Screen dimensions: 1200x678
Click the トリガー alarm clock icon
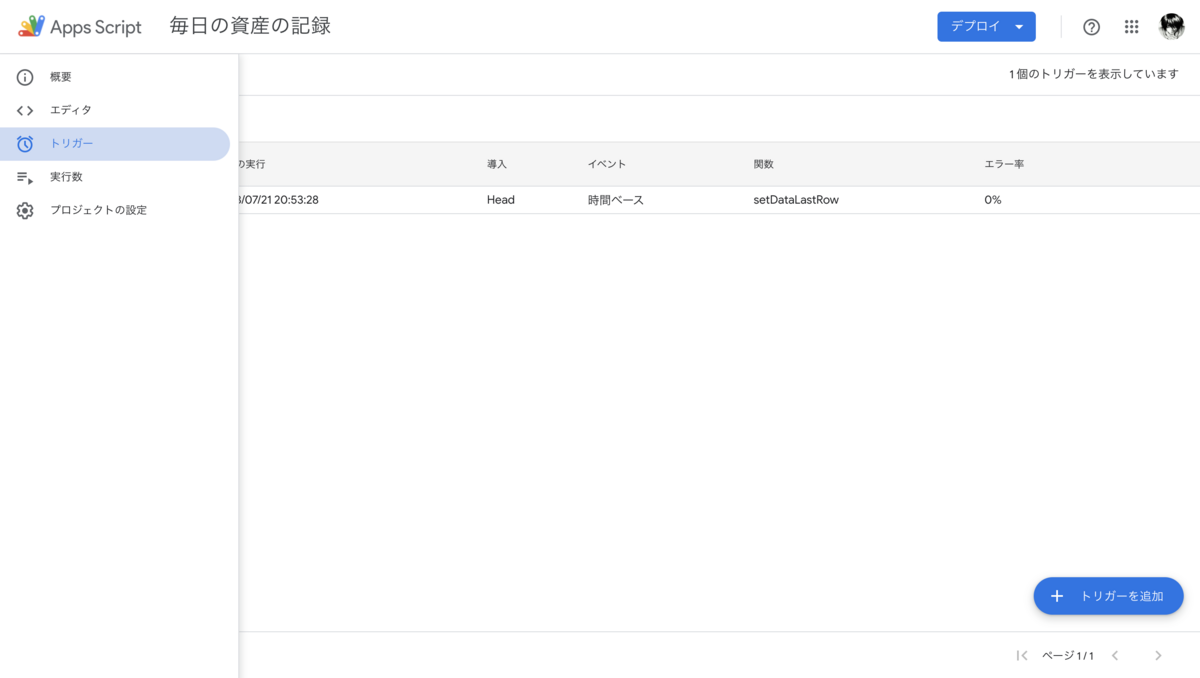point(24,143)
